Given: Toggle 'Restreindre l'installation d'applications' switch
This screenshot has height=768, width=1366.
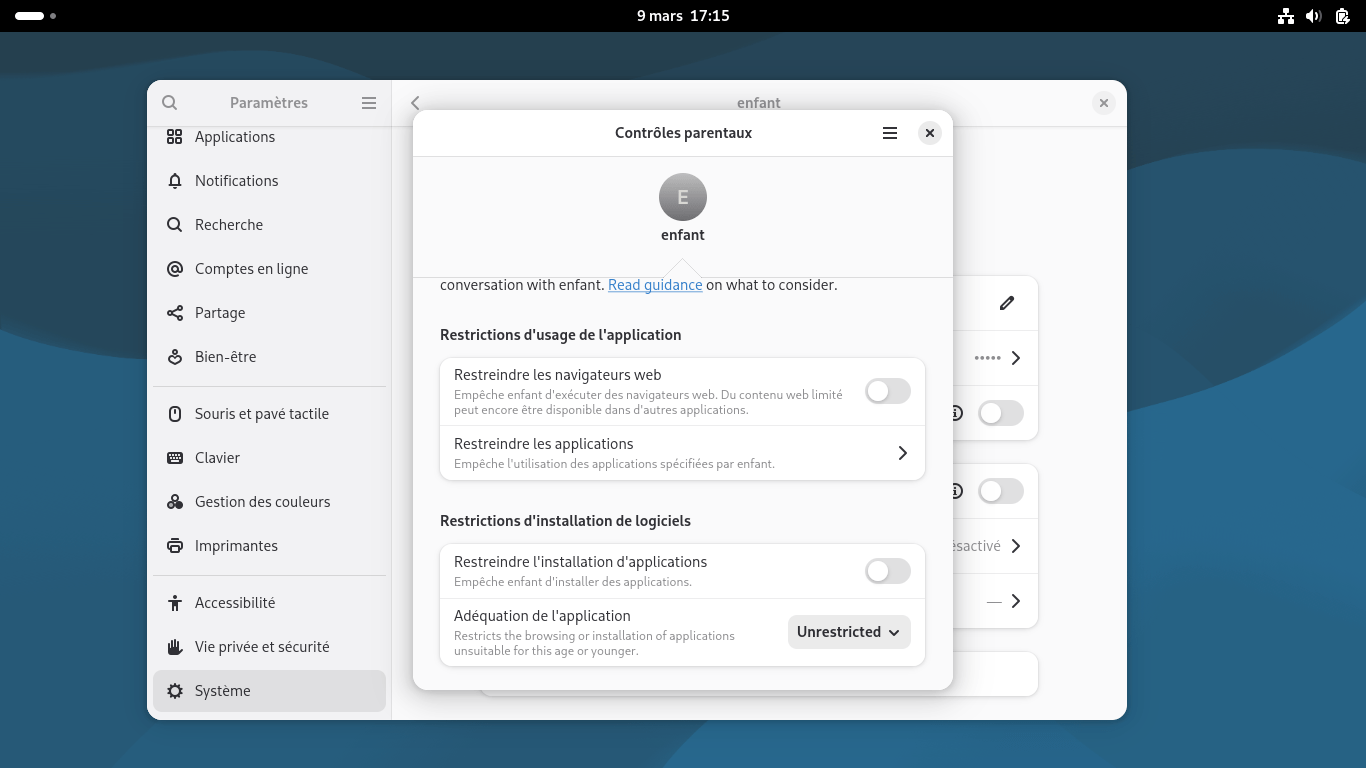Looking at the screenshot, I should 888,571.
